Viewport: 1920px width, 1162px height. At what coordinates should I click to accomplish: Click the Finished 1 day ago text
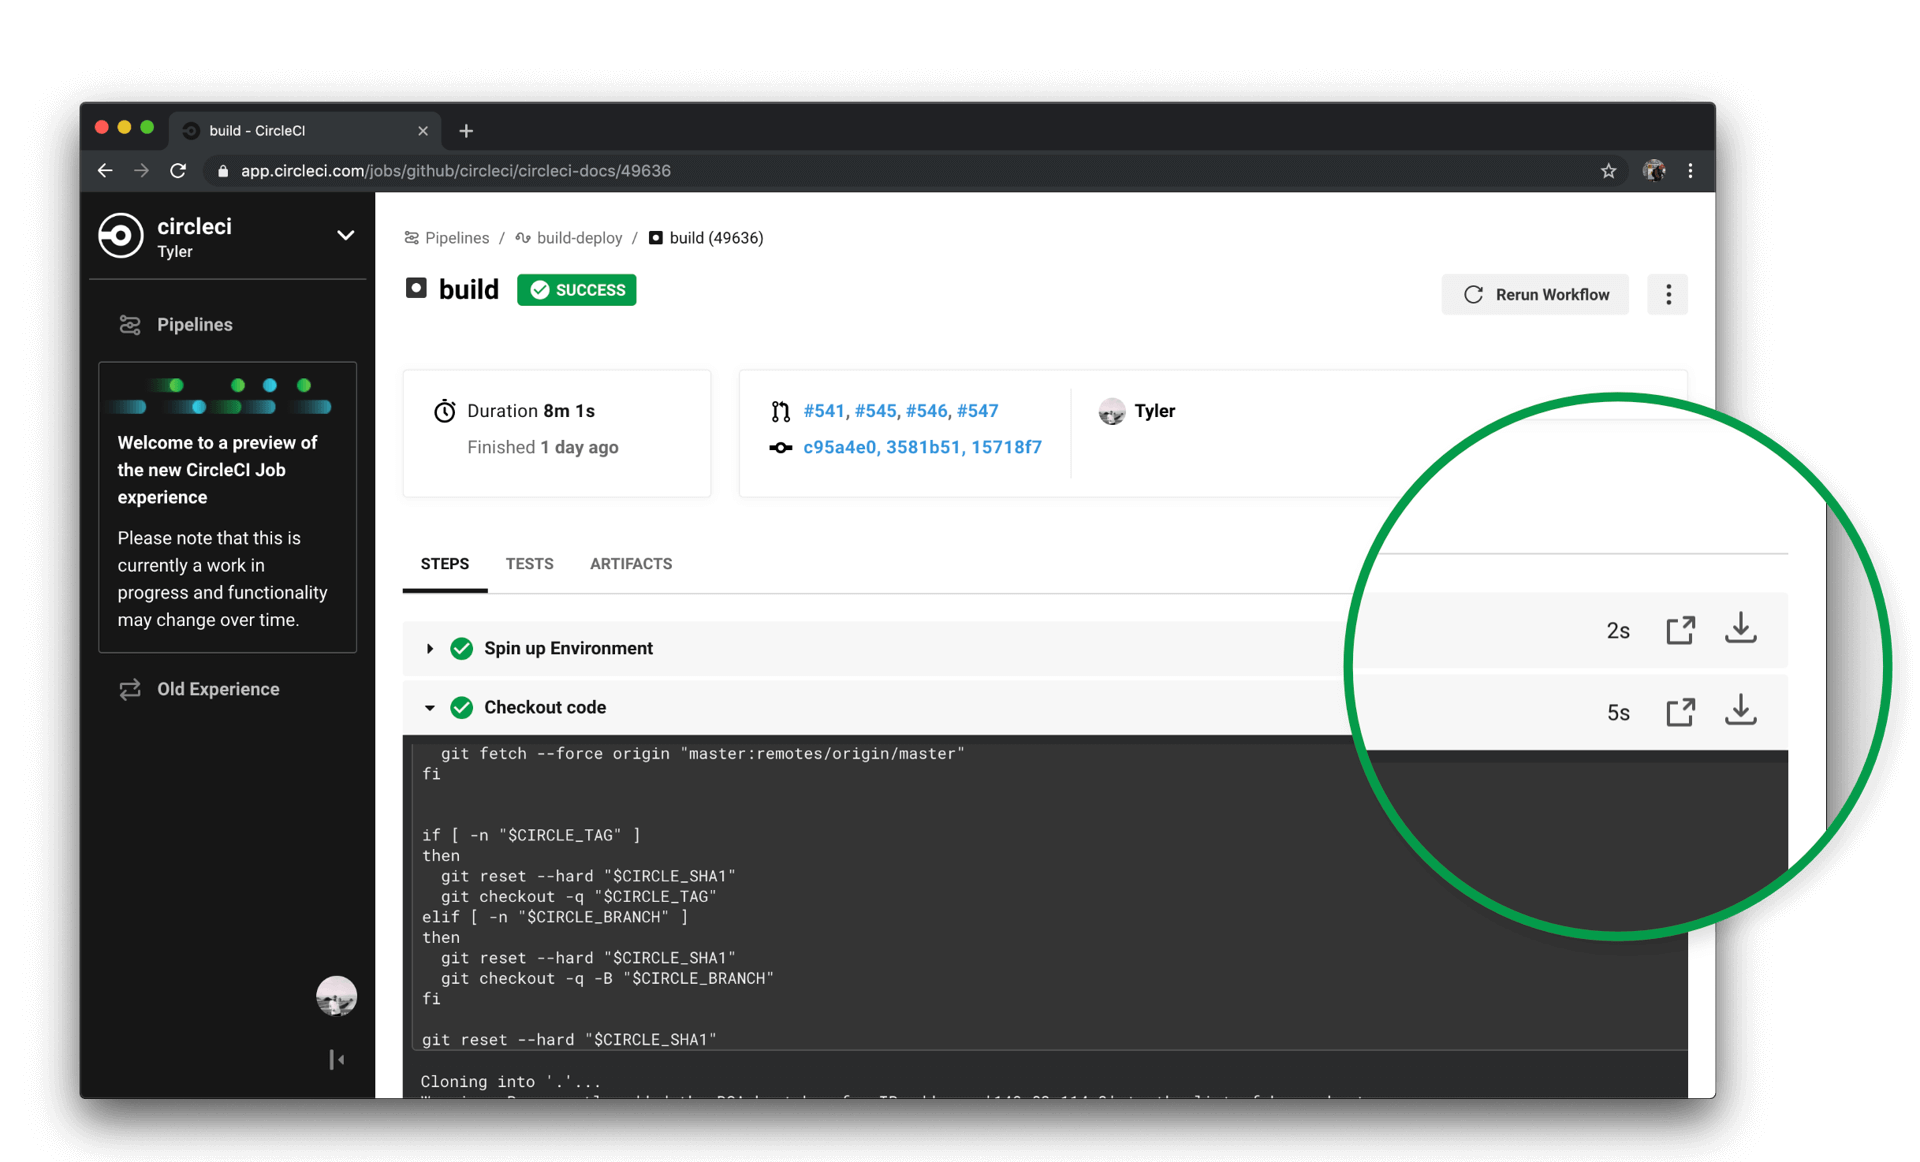[x=543, y=447]
